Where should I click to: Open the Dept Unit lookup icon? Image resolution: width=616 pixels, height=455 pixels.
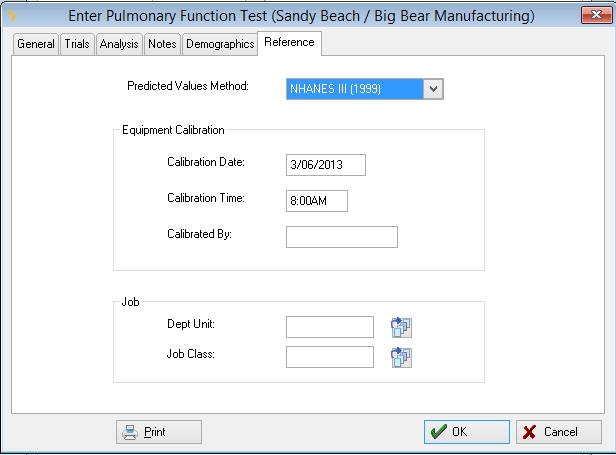pos(401,327)
